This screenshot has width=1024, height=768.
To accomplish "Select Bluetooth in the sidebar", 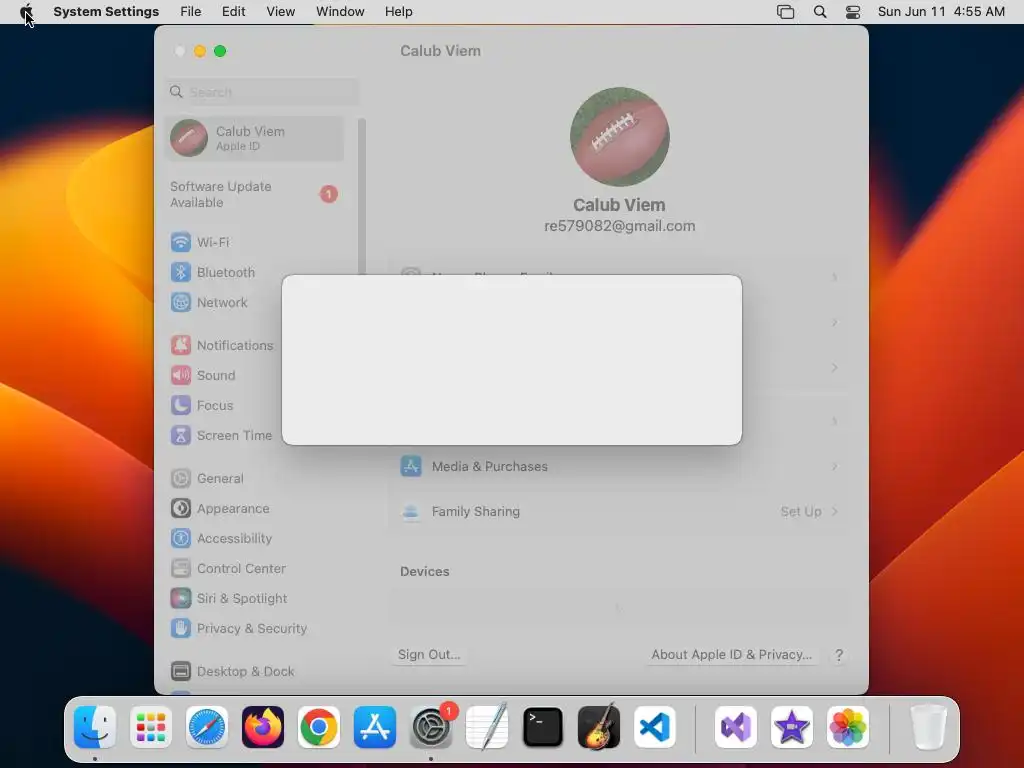I will click(x=255, y=272).
